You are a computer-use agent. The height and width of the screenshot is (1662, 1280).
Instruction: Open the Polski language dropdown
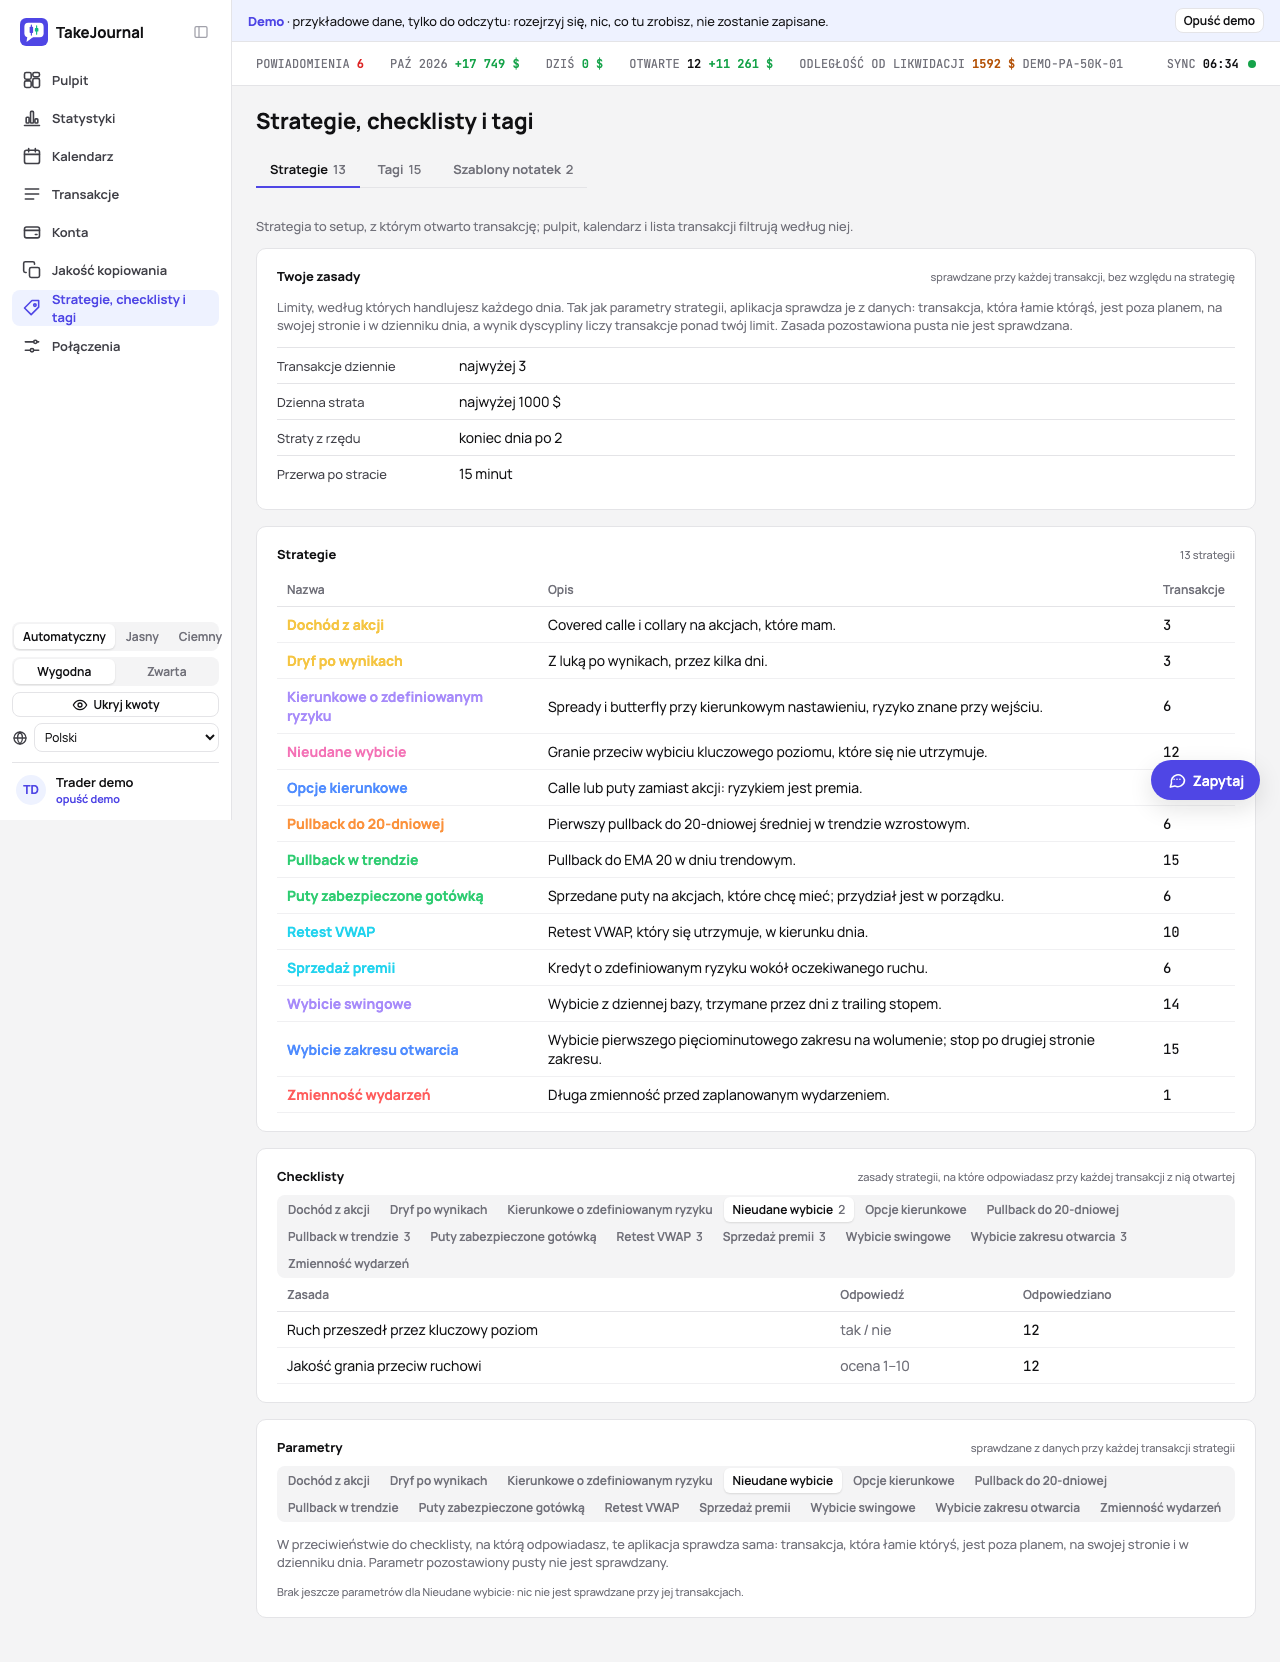click(127, 738)
